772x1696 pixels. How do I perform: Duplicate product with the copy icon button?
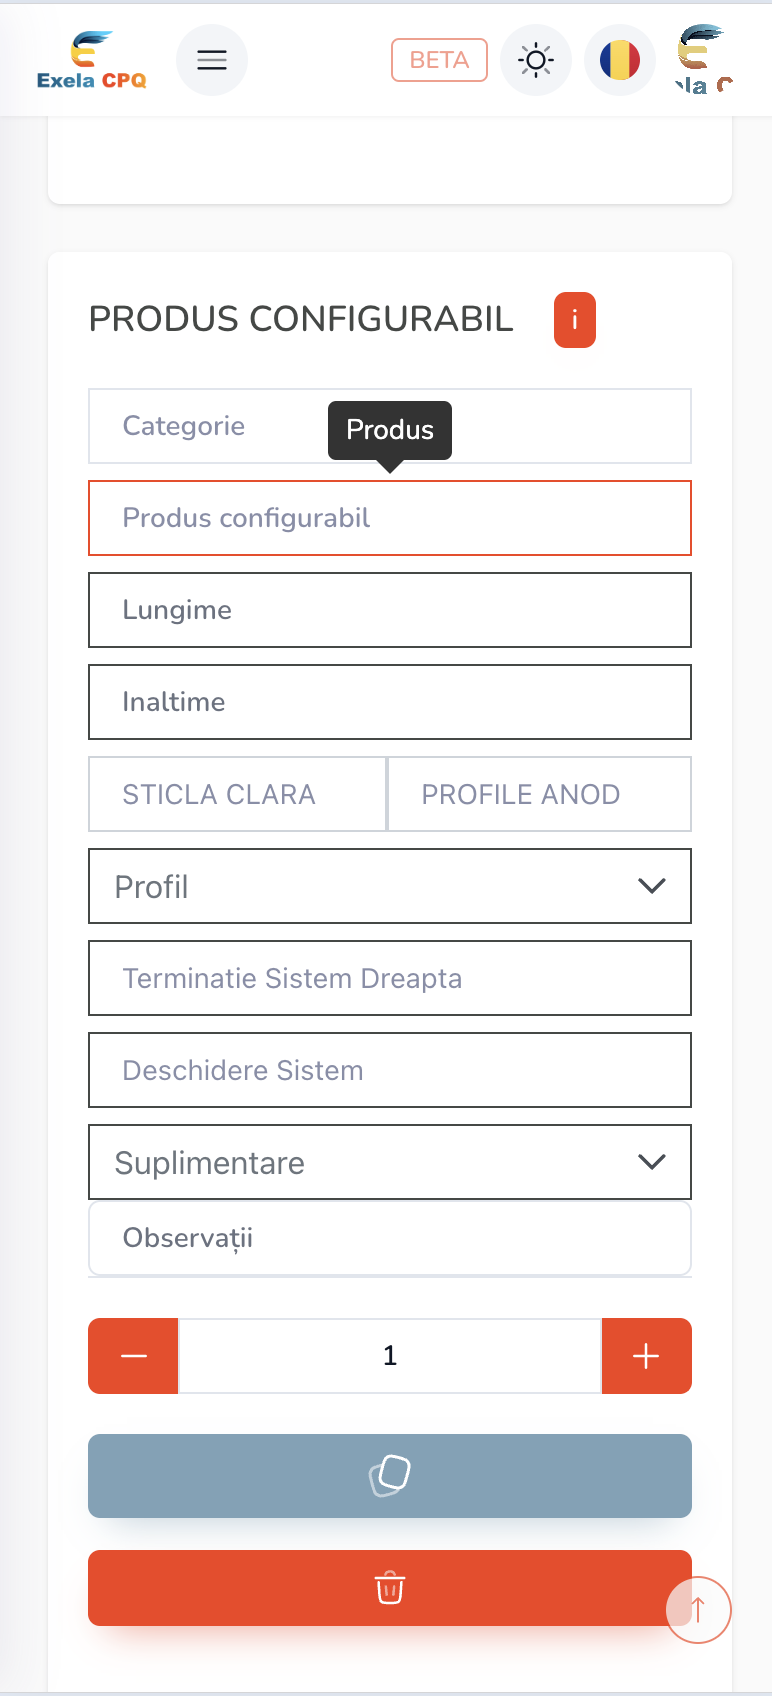point(390,1476)
